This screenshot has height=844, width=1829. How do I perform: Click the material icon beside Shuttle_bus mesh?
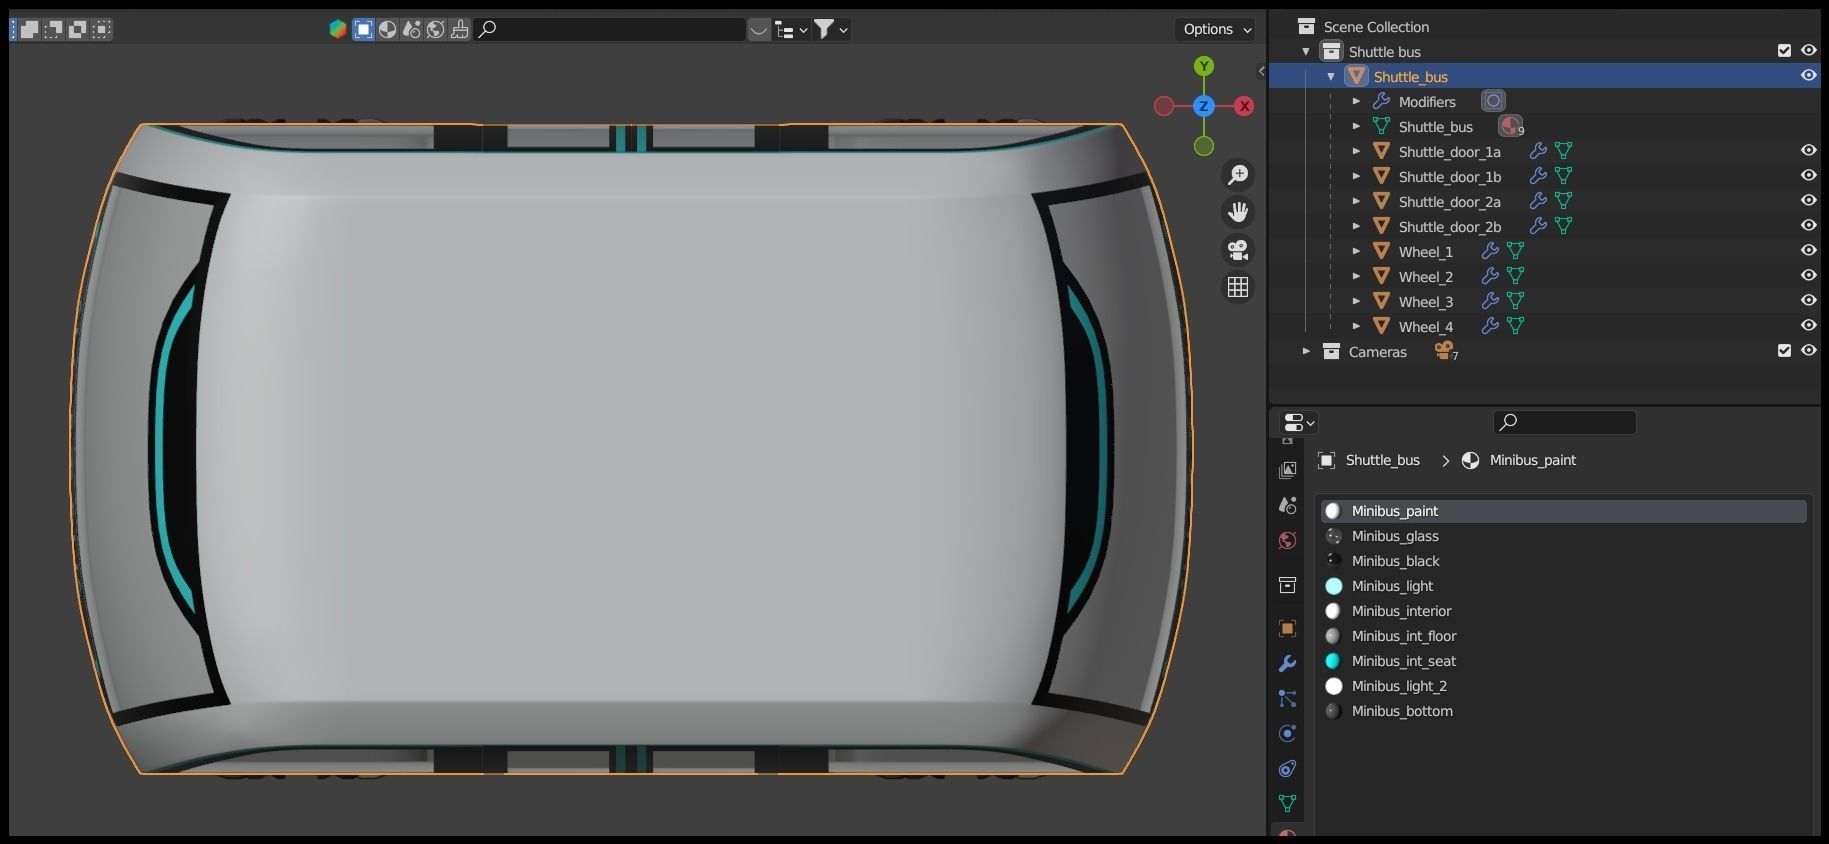[x=1510, y=126]
